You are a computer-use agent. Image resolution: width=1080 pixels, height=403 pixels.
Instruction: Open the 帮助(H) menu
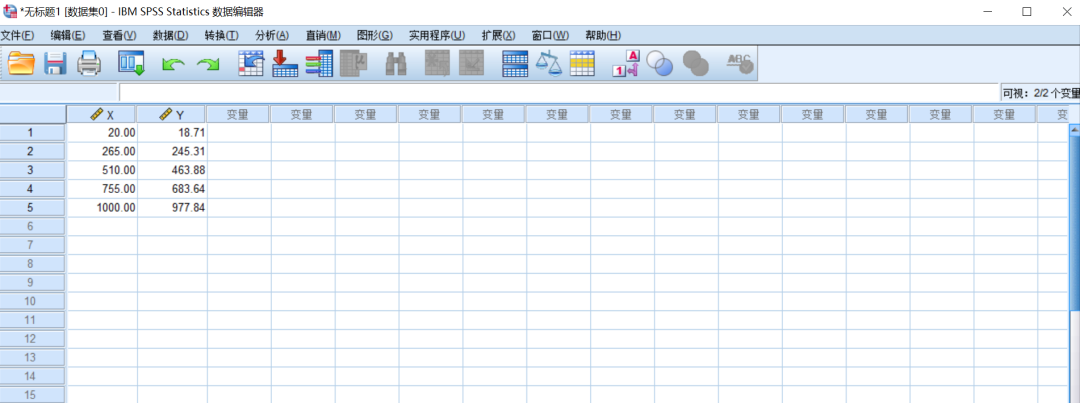coord(603,36)
